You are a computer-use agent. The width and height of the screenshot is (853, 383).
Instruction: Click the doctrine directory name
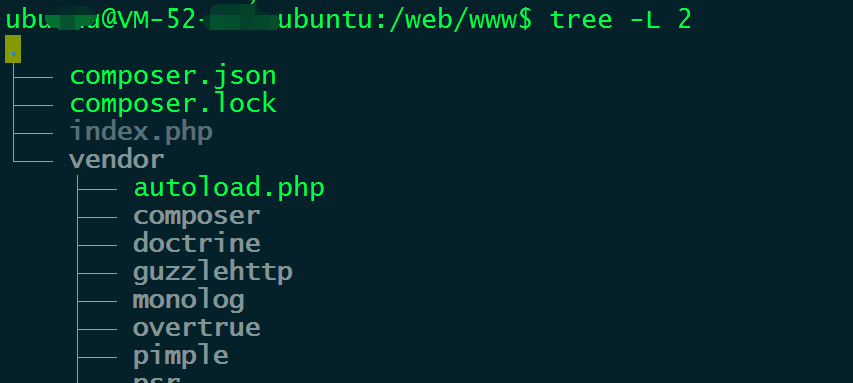click(x=196, y=243)
